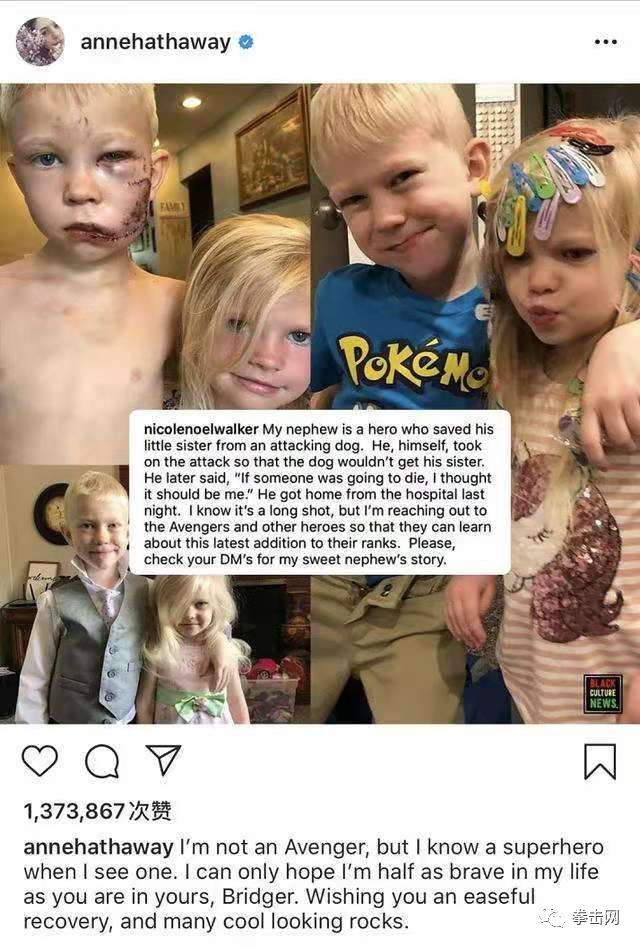View the 1,373,867 likes list

tap(97, 811)
